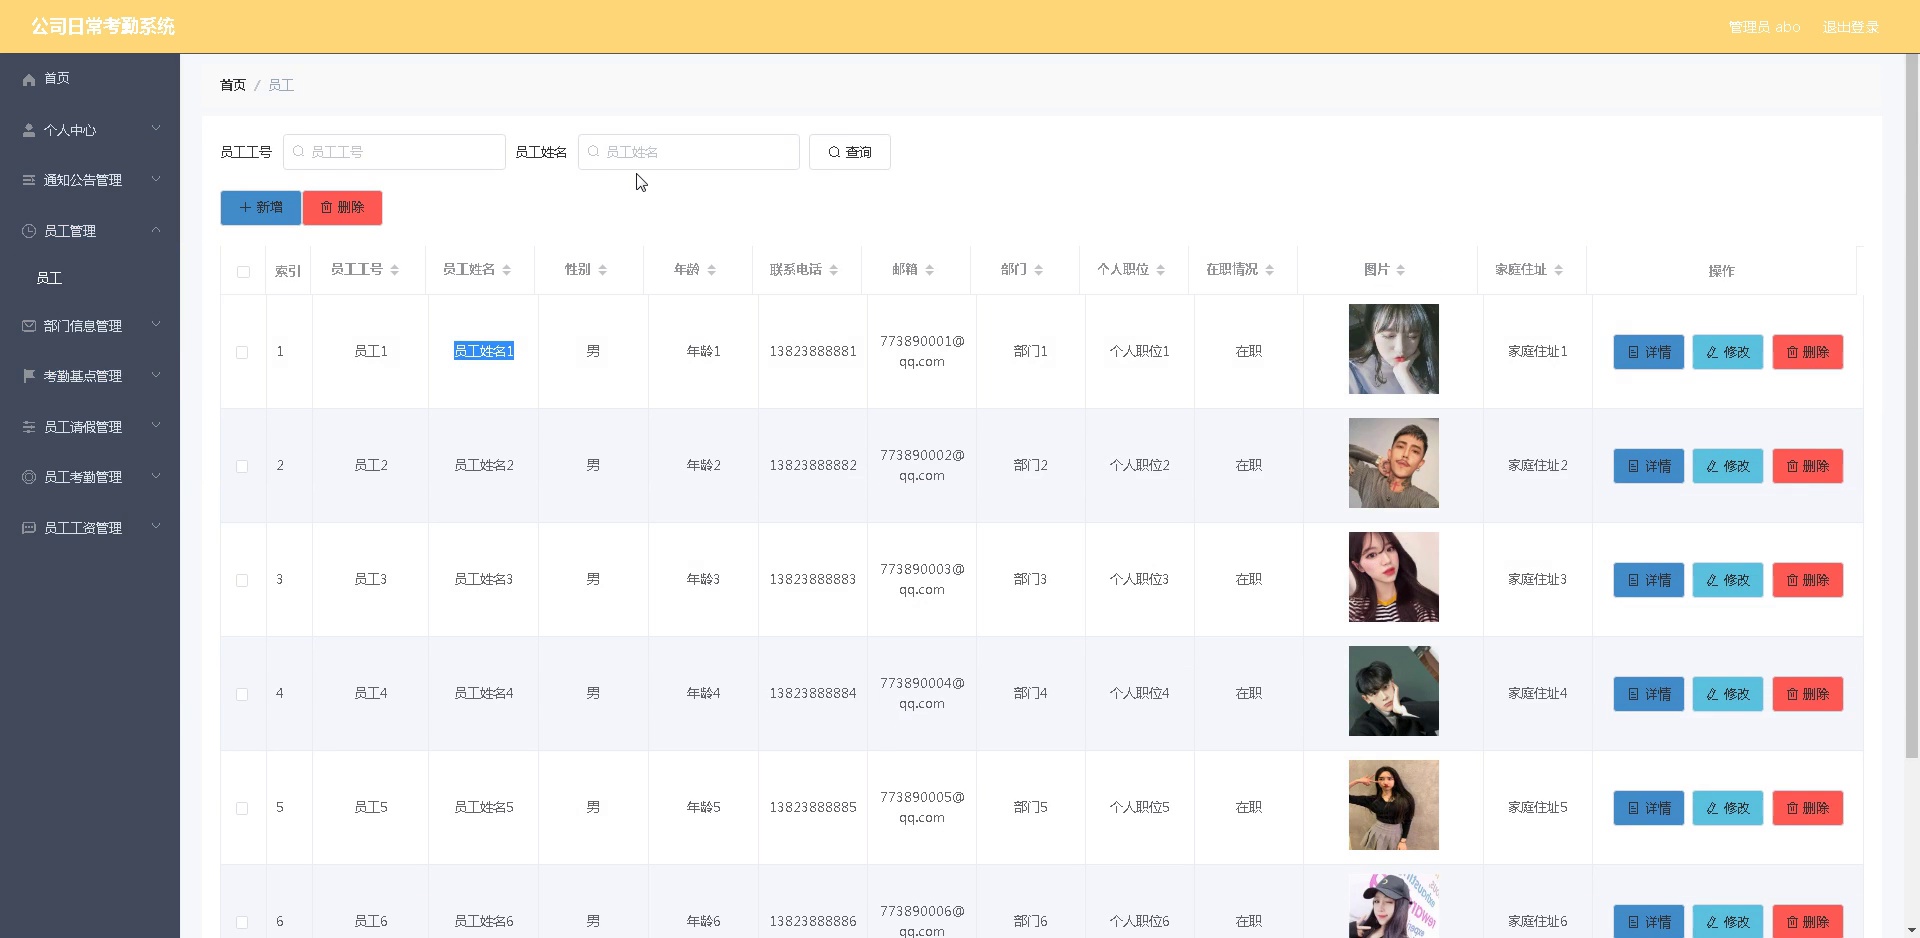Go to 首页 via breadcrumb
Screen dimensions: 1920x938
coord(233,85)
